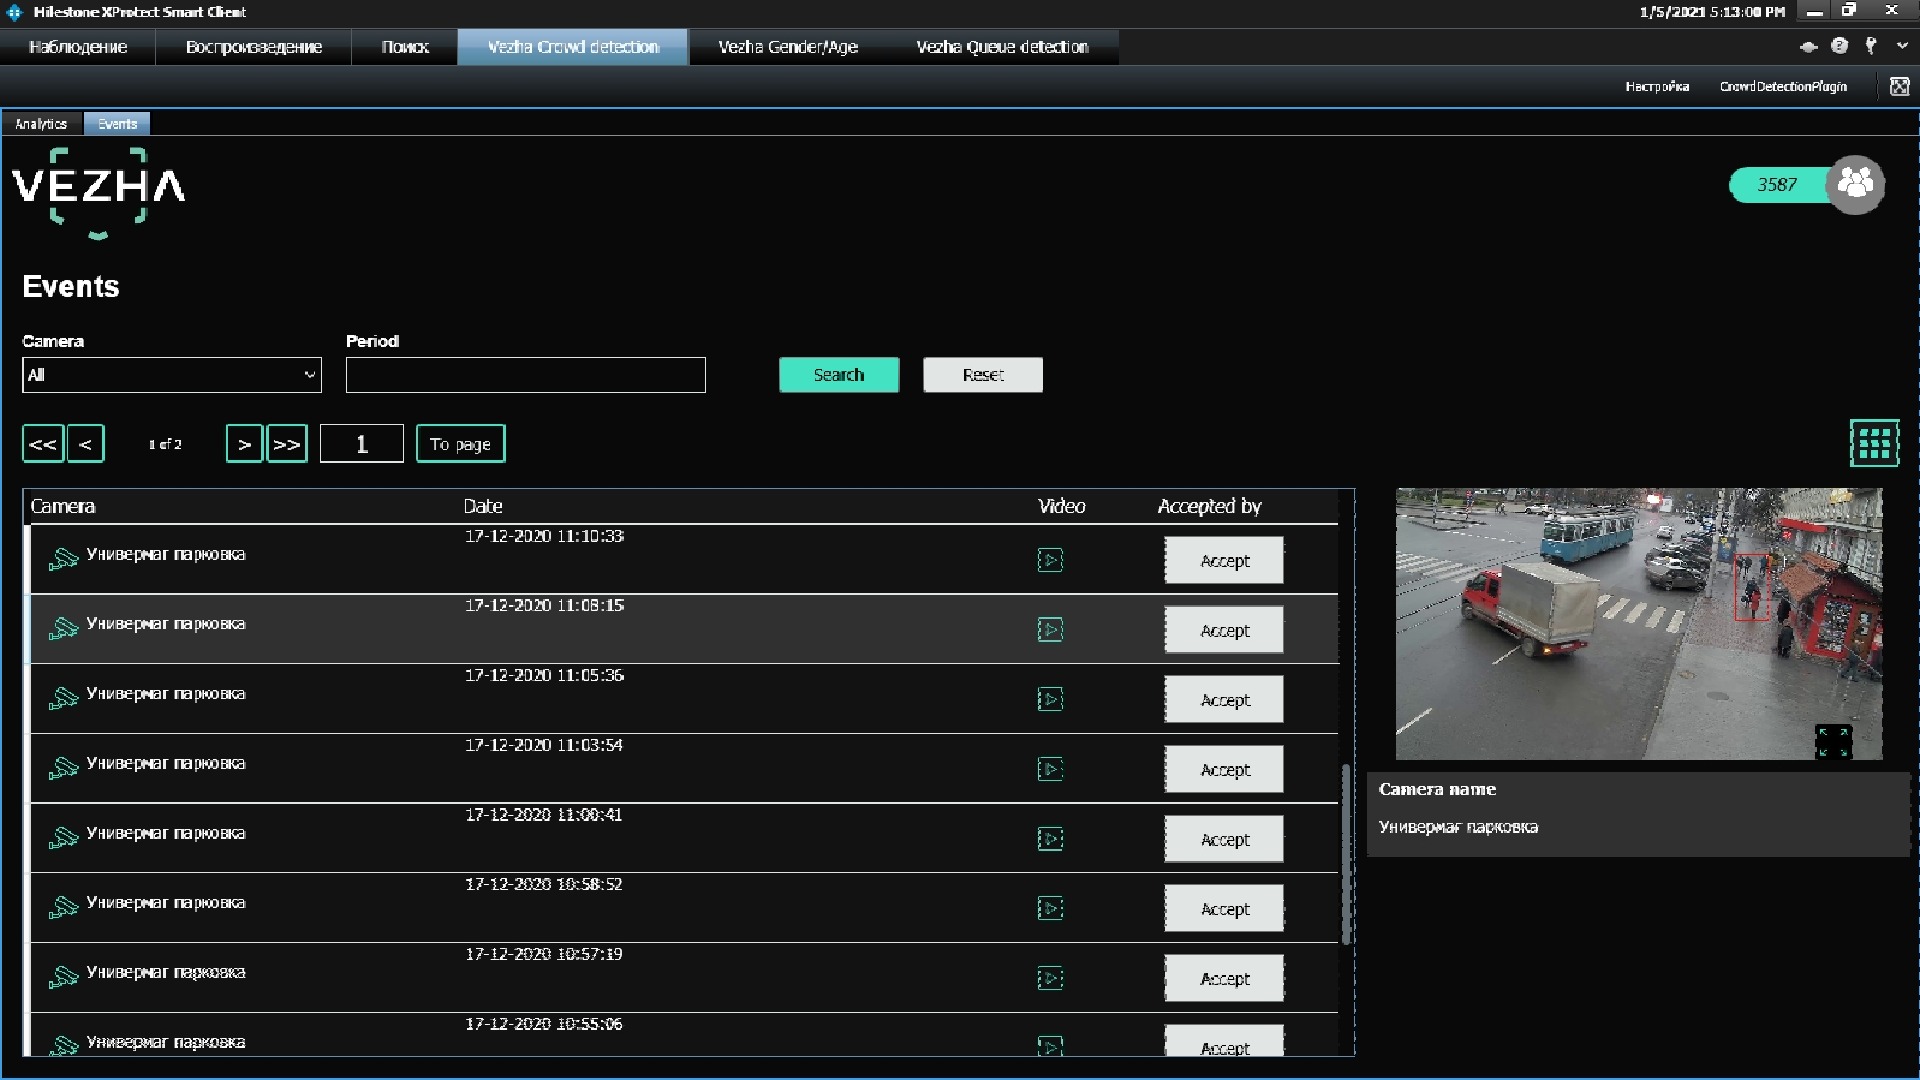This screenshot has height=1080, width=1920.
Task: Open the Camera filter dropdown
Action: (172, 375)
